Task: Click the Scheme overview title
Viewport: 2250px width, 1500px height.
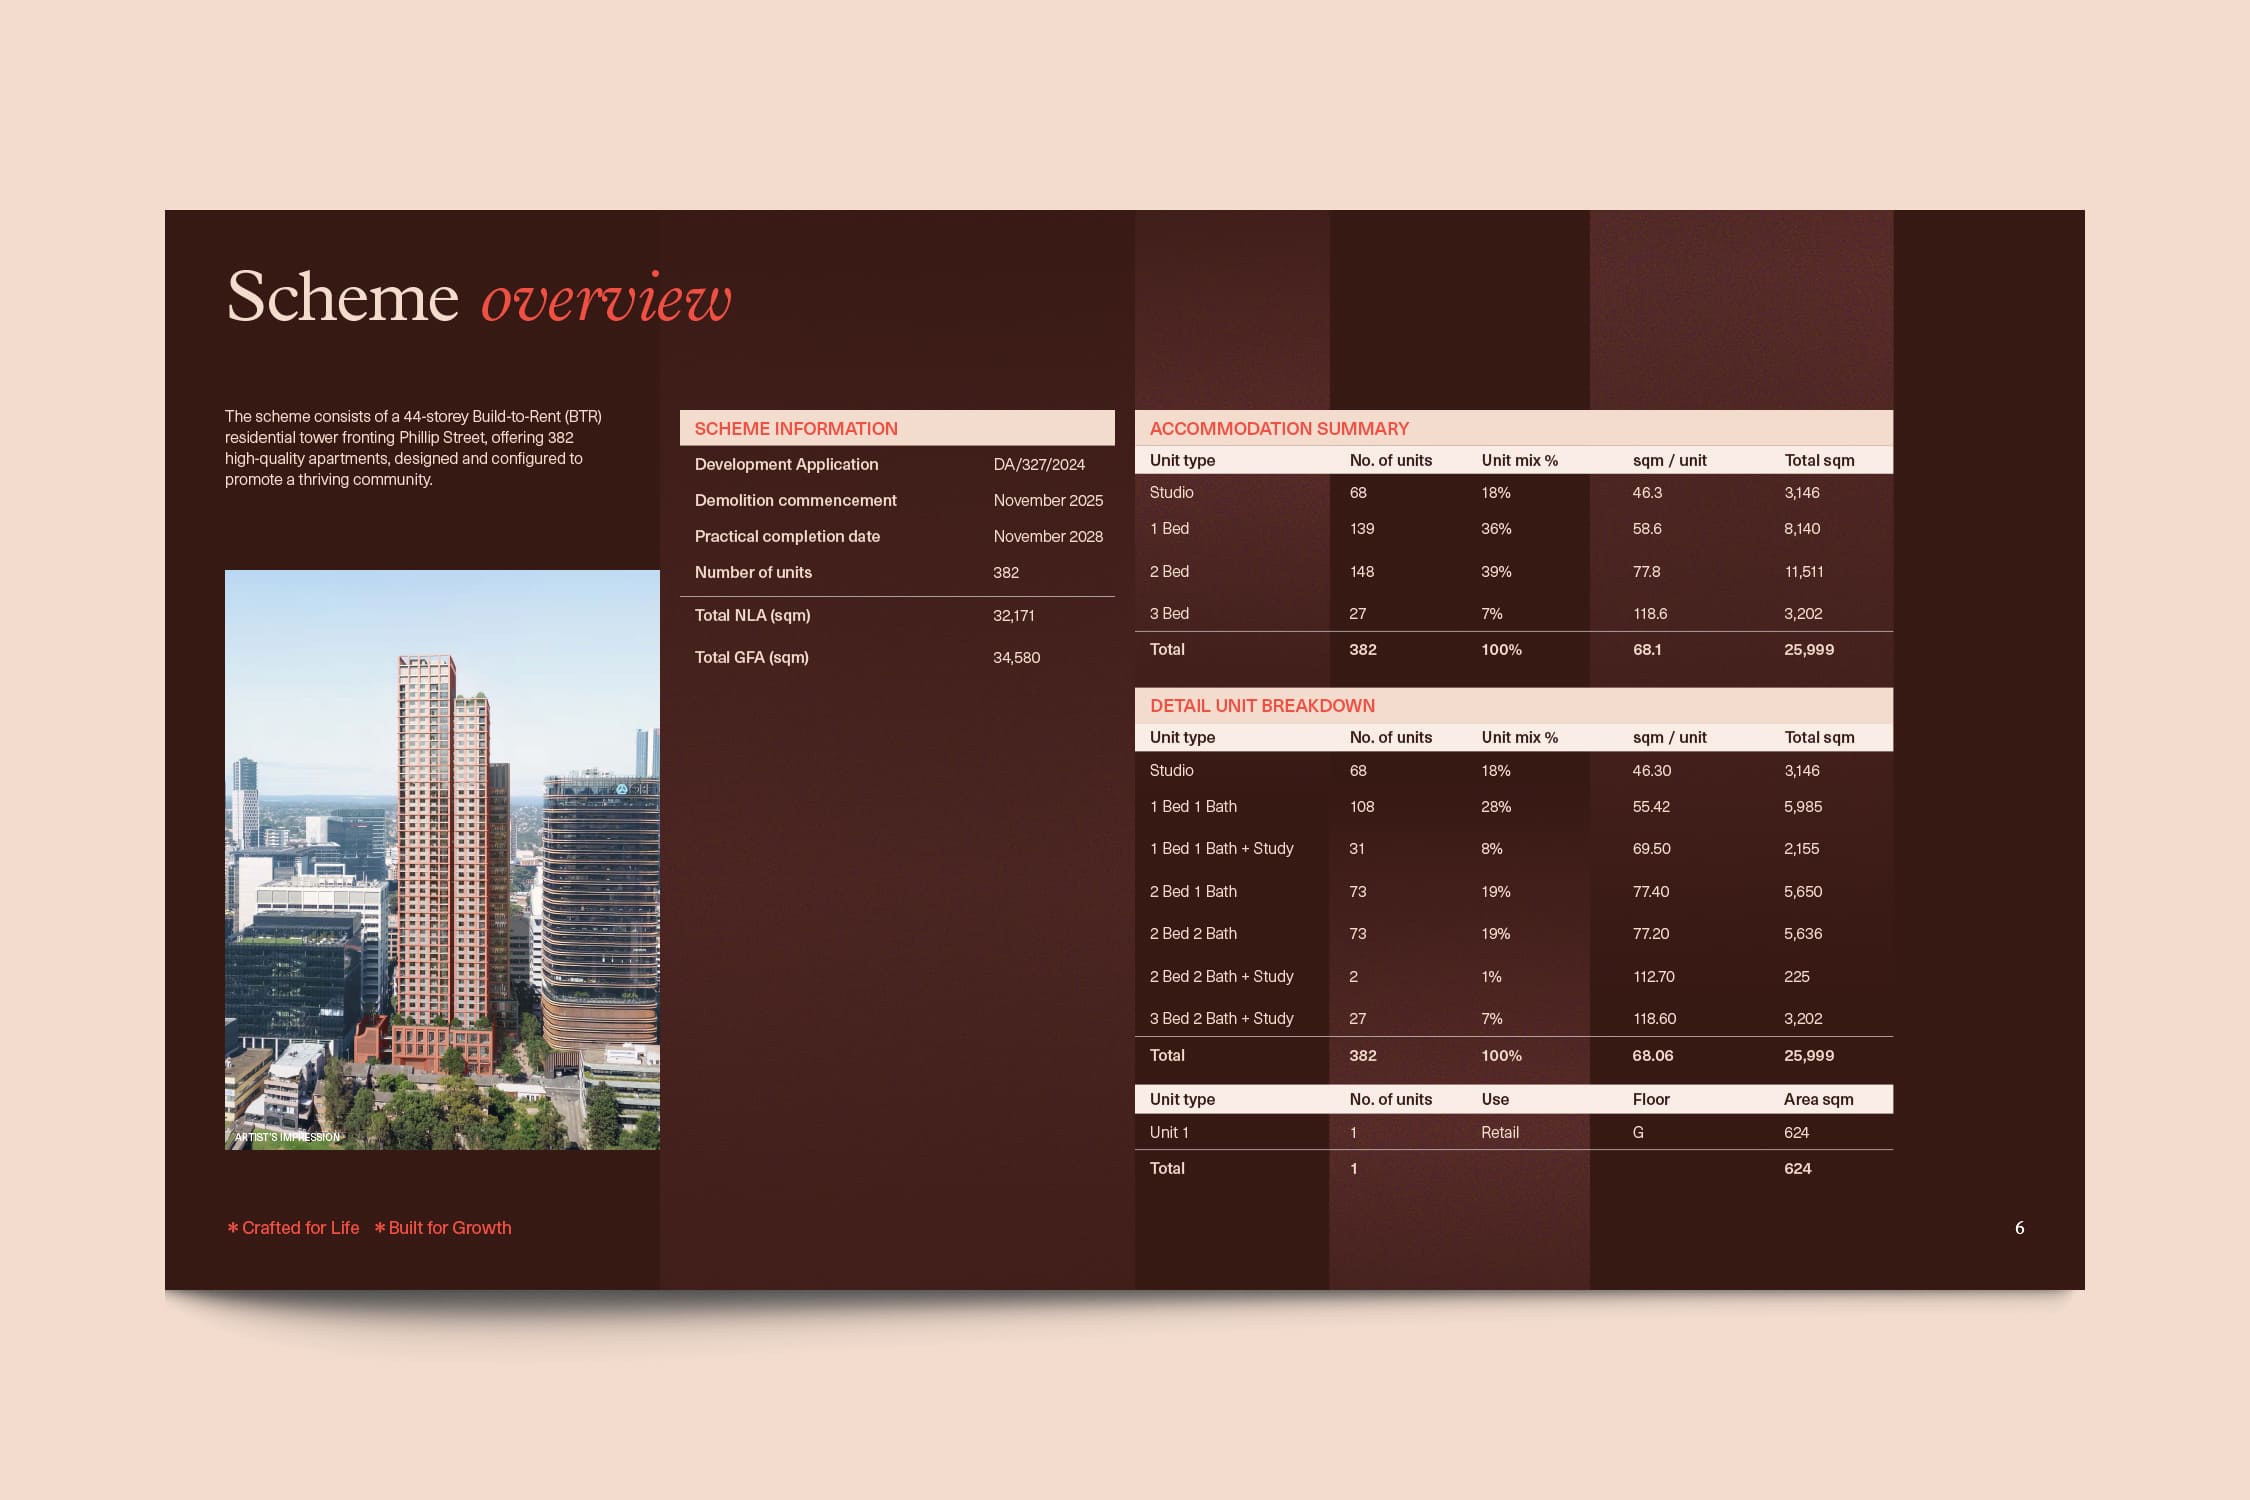Action: coord(479,297)
